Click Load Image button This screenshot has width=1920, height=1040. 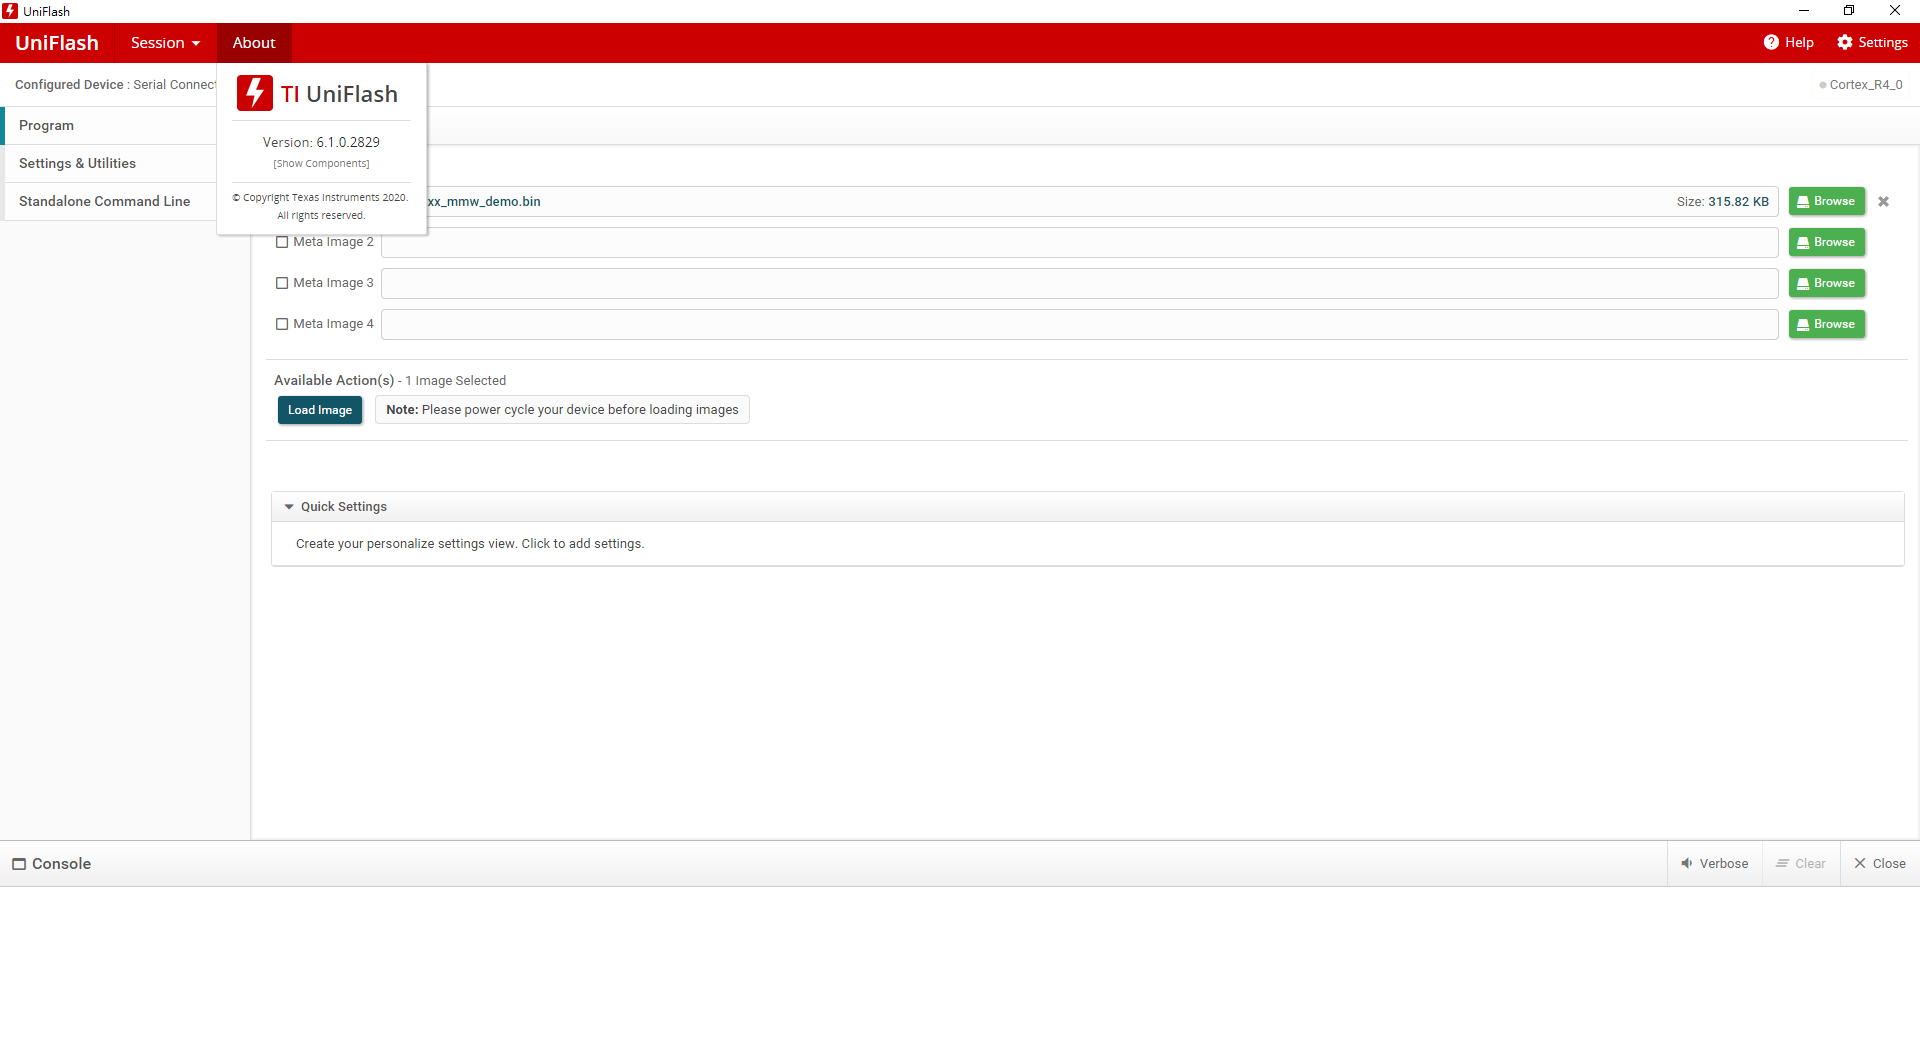(320, 410)
